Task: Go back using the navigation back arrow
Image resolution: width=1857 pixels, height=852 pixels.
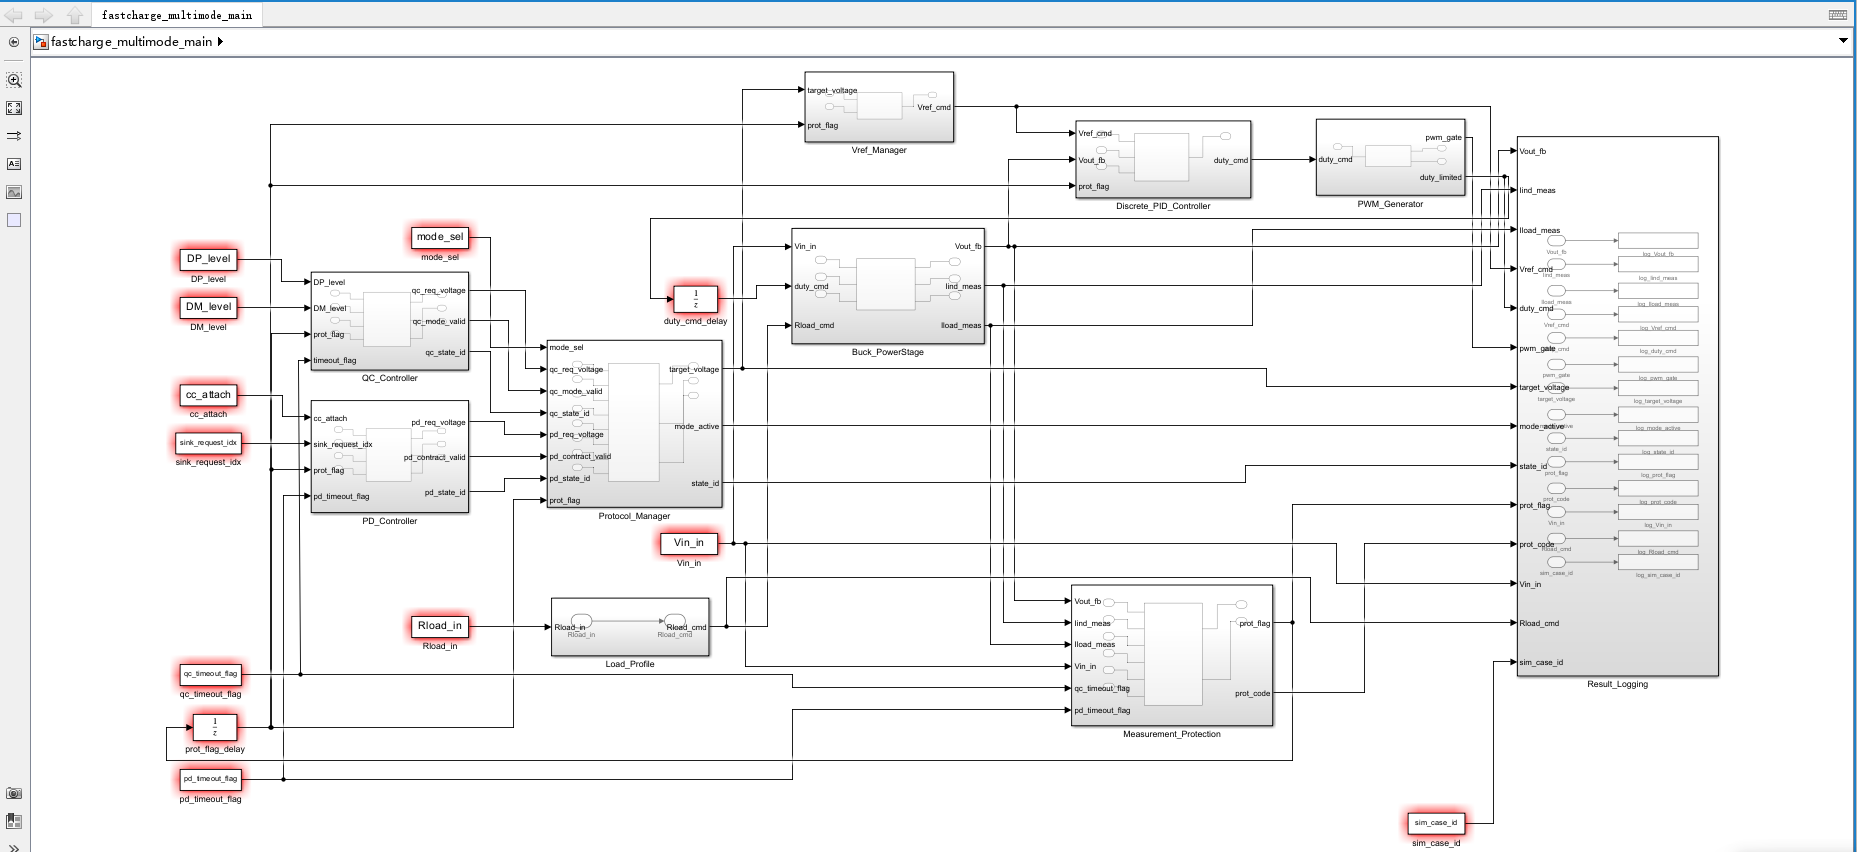Action: click(x=14, y=15)
